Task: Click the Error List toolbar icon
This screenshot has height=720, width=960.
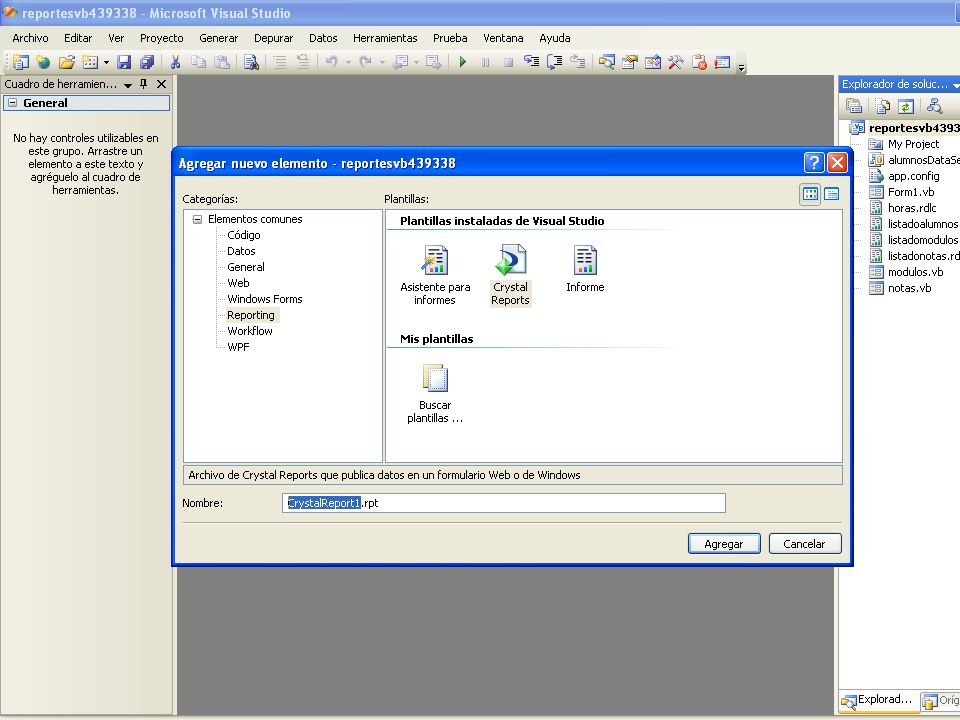Action: 699,62
